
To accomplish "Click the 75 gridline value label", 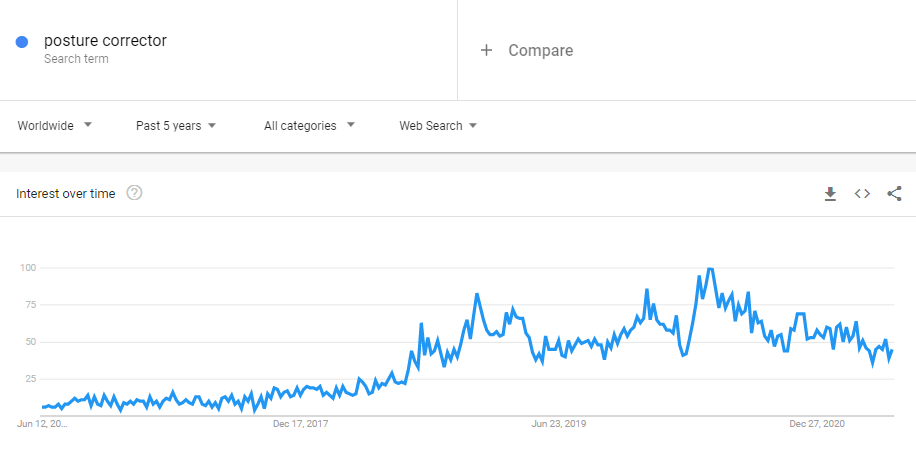I will [30, 304].
